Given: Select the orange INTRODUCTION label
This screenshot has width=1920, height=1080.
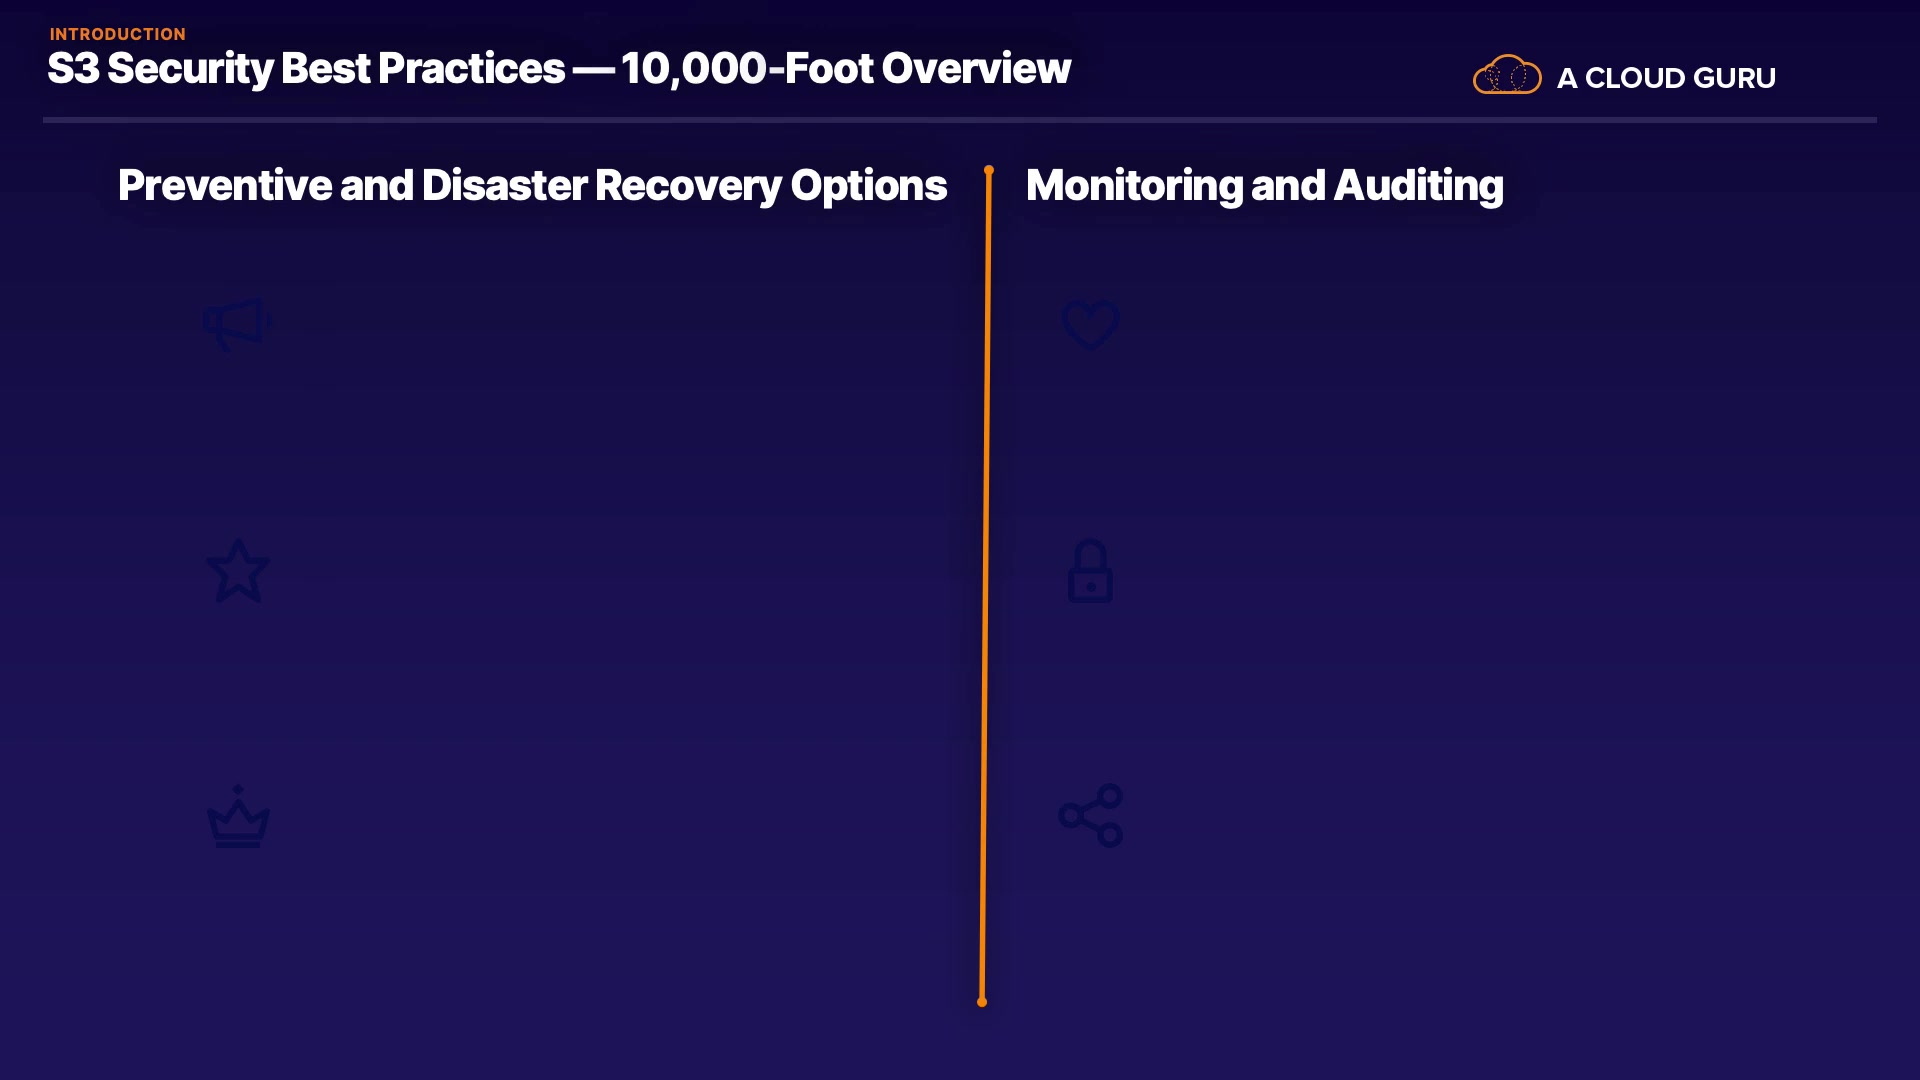Looking at the screenshot, I should pyautogui.click(x=117, y=34).
